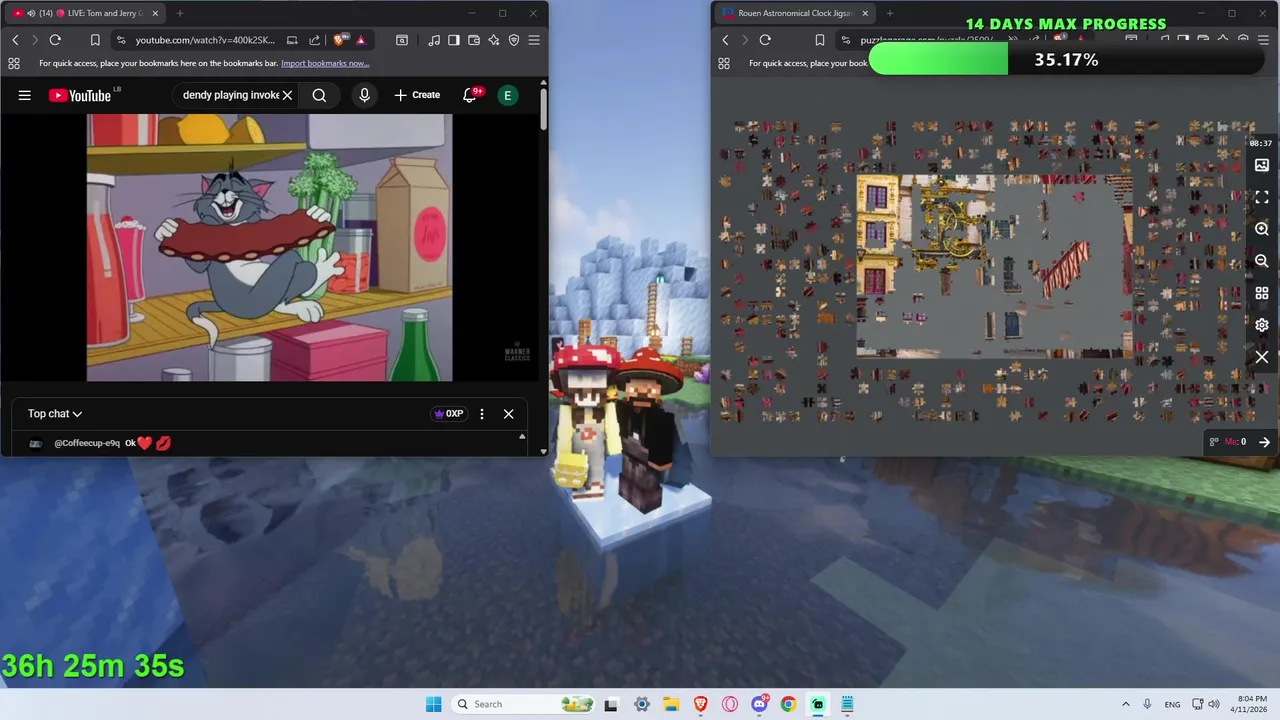Open the YouTube hamburger guide menu

click(x=25, y=95)
